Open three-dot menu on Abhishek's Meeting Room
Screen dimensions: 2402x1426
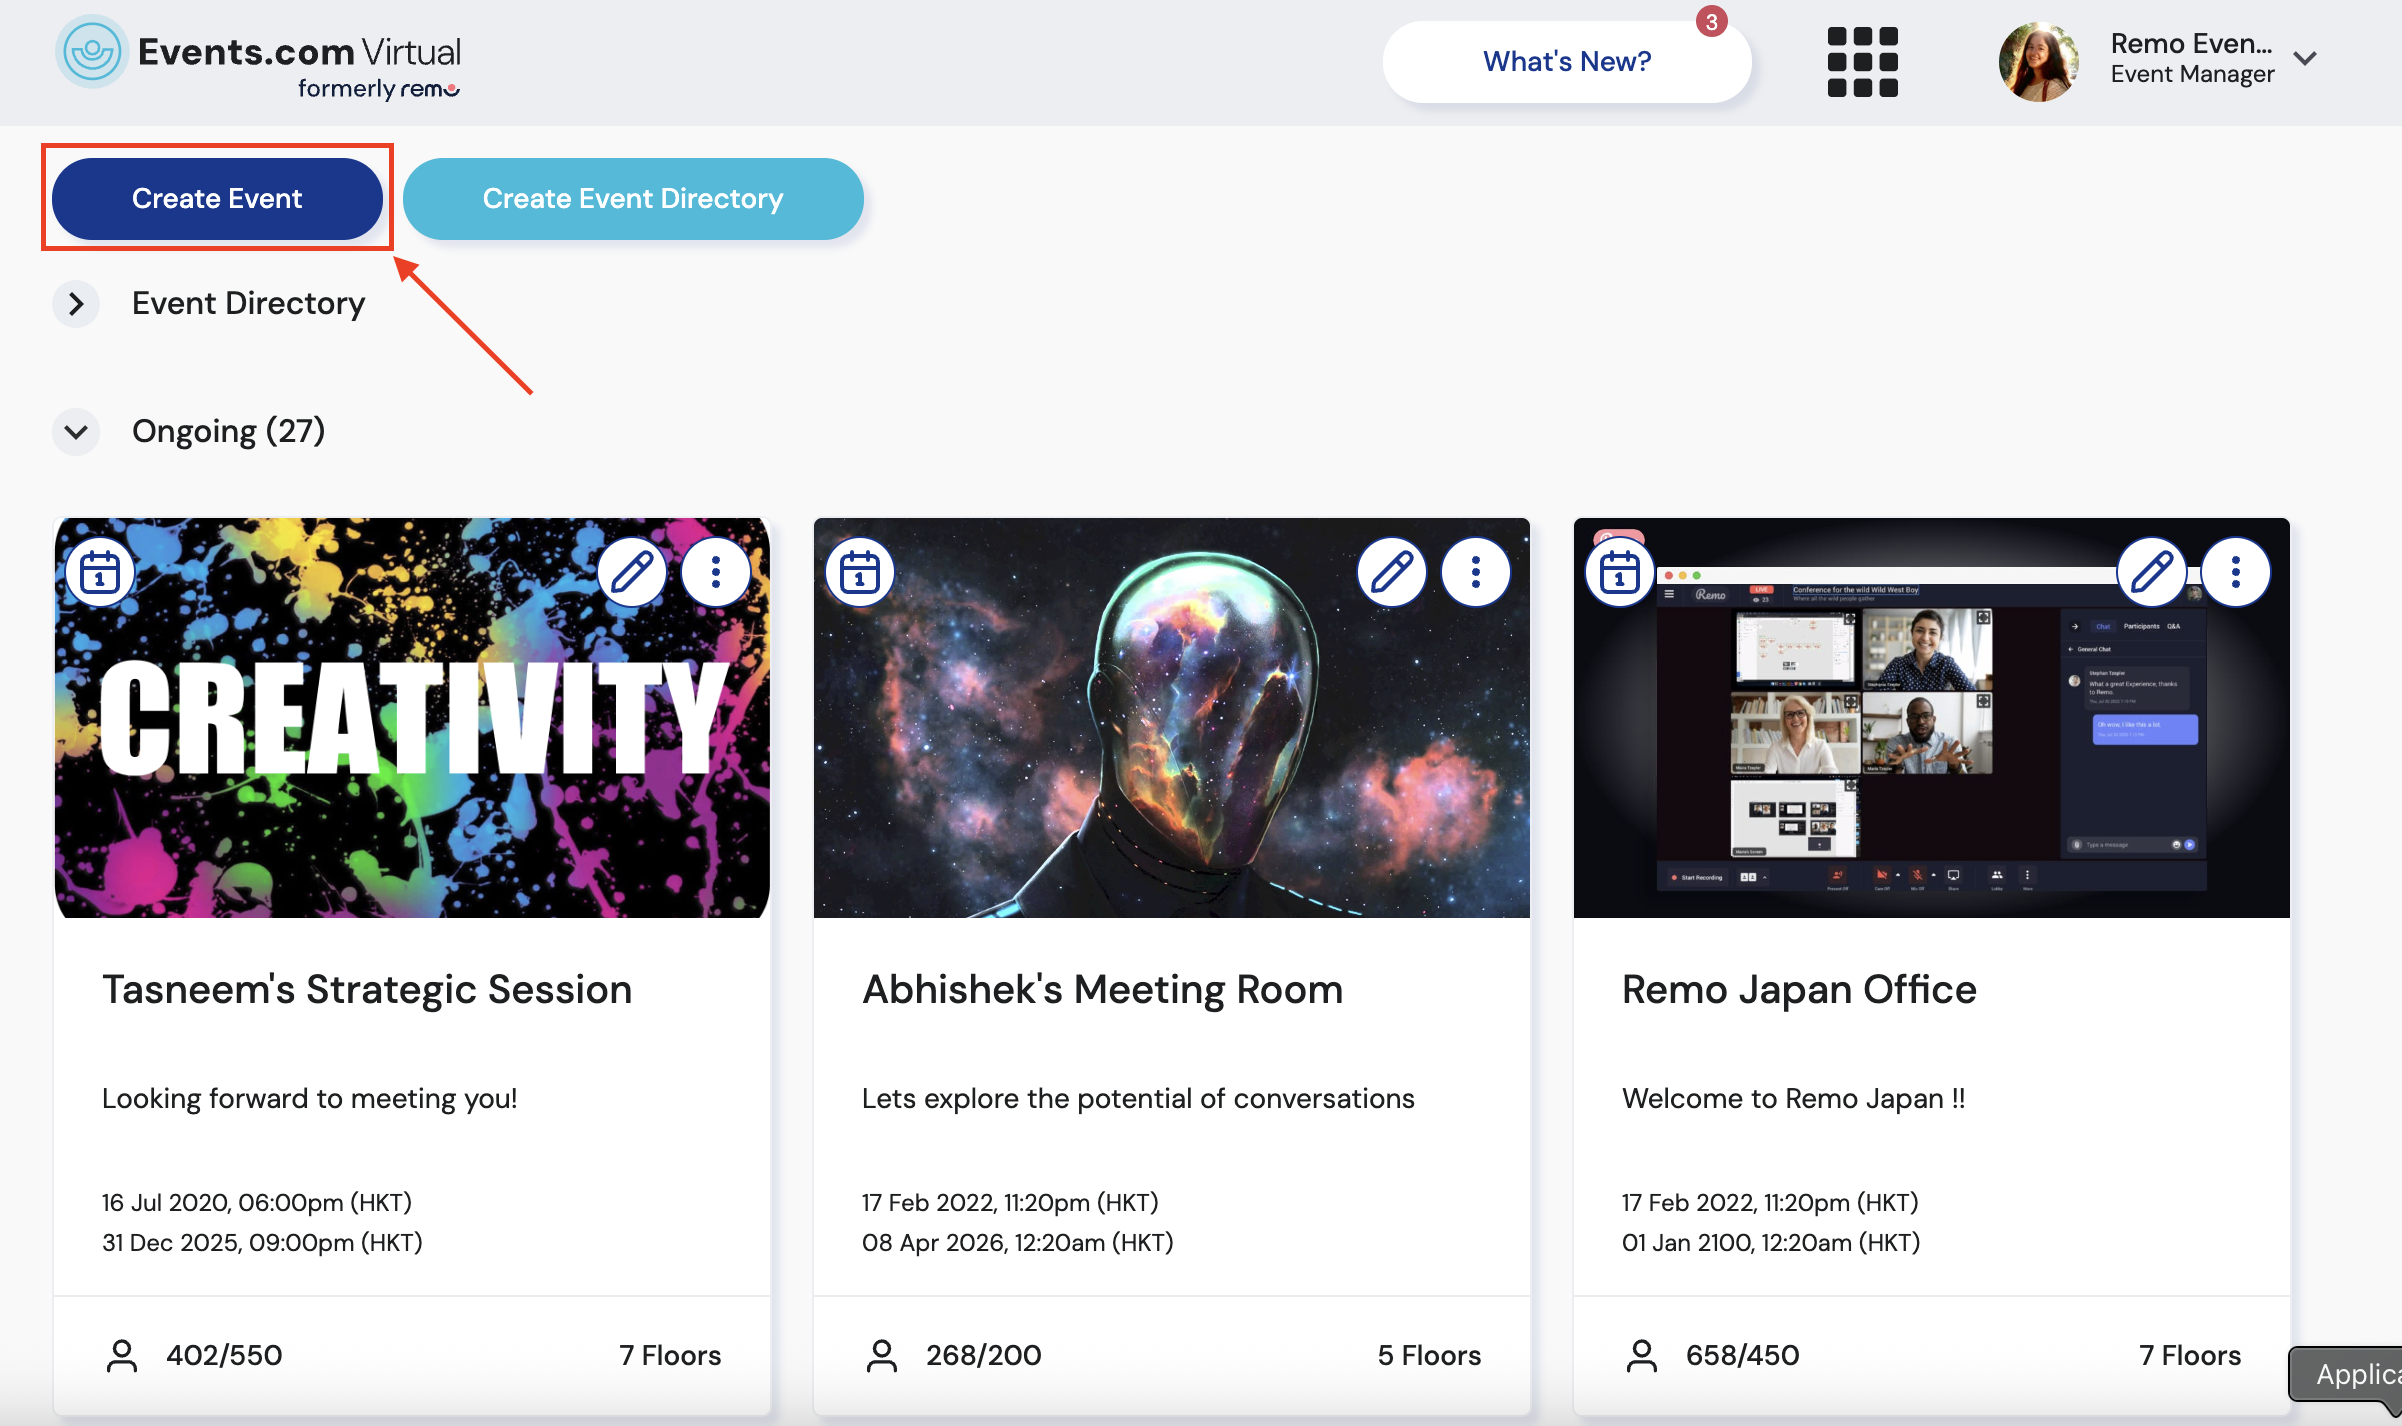tap(1476, 573)
